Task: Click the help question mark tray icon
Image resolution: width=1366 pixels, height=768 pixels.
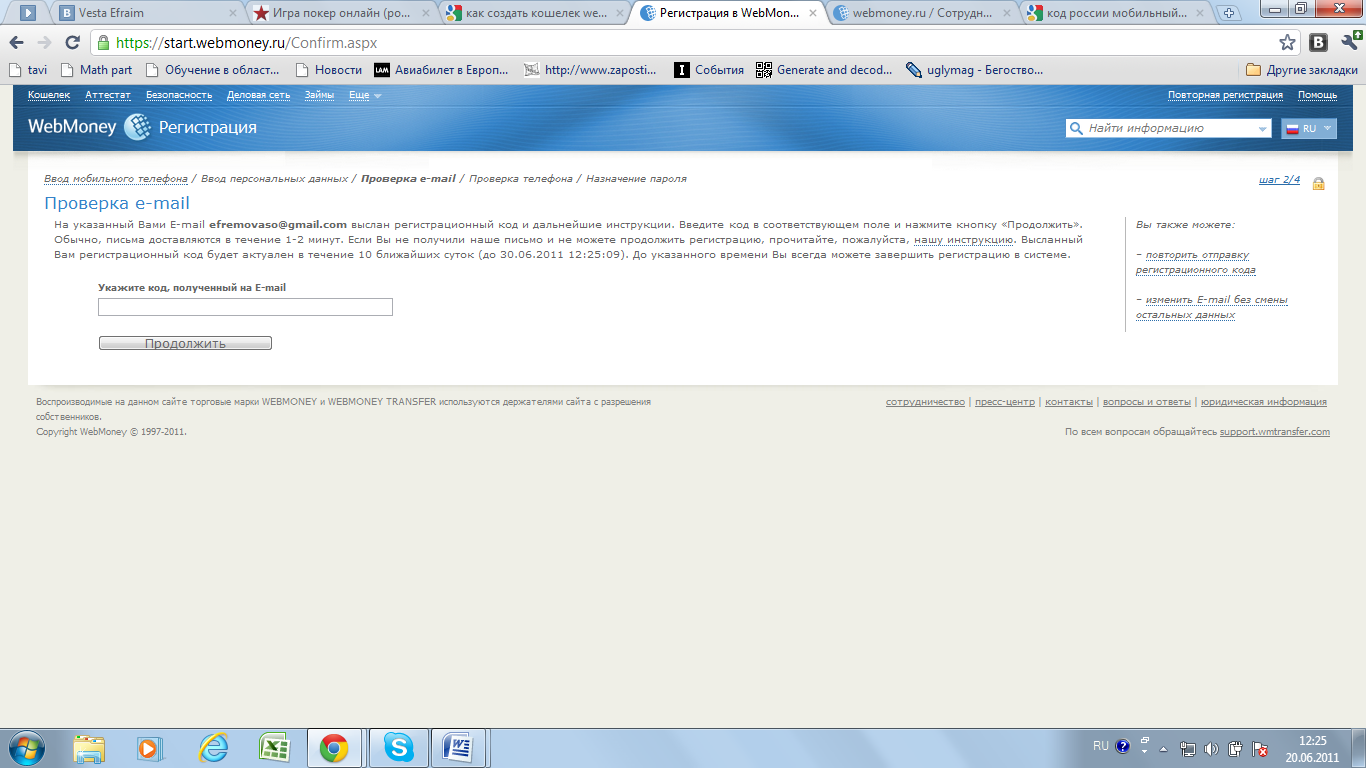Action: [x=1122, y=747]
